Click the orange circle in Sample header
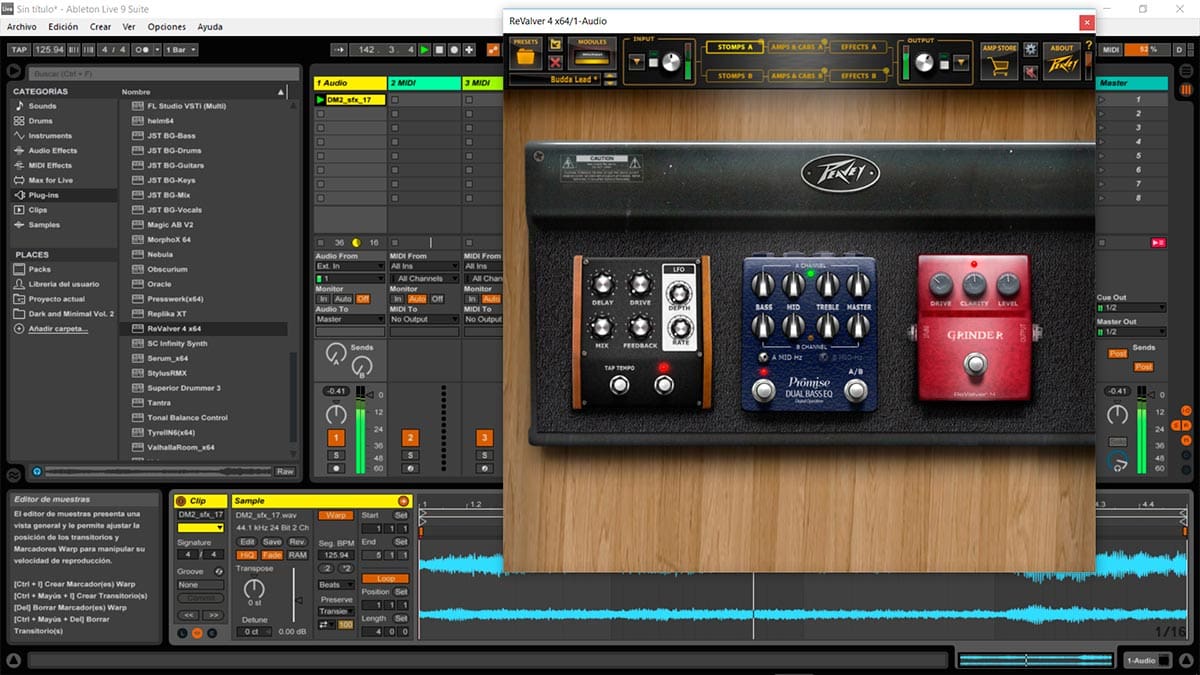The width and height of the screenshot is (1200, 675). [403, 501]
